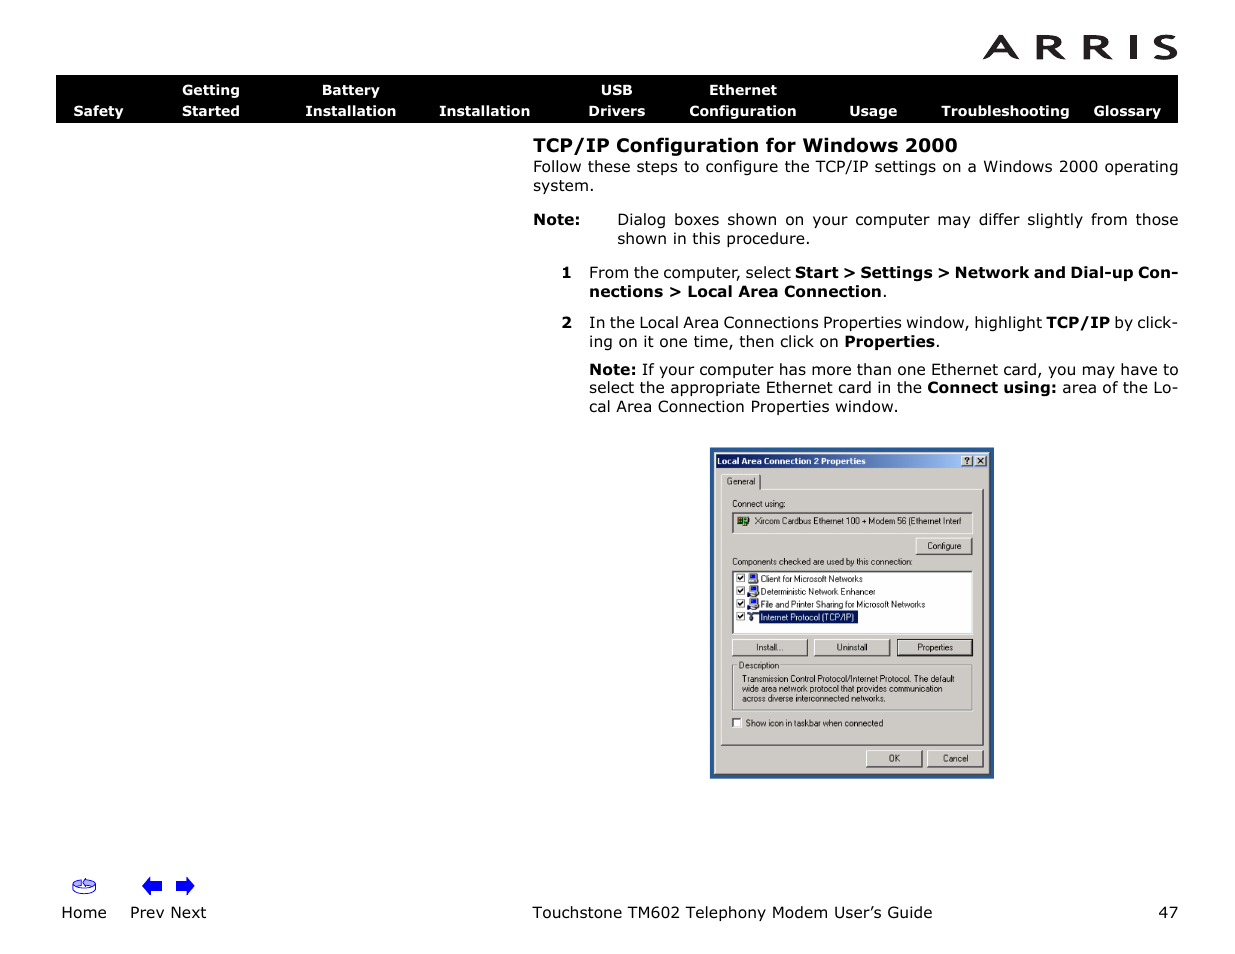Viewport: 1235px width, 954px height.
Task: Open the Getting Started section
Action: (211, 100)
